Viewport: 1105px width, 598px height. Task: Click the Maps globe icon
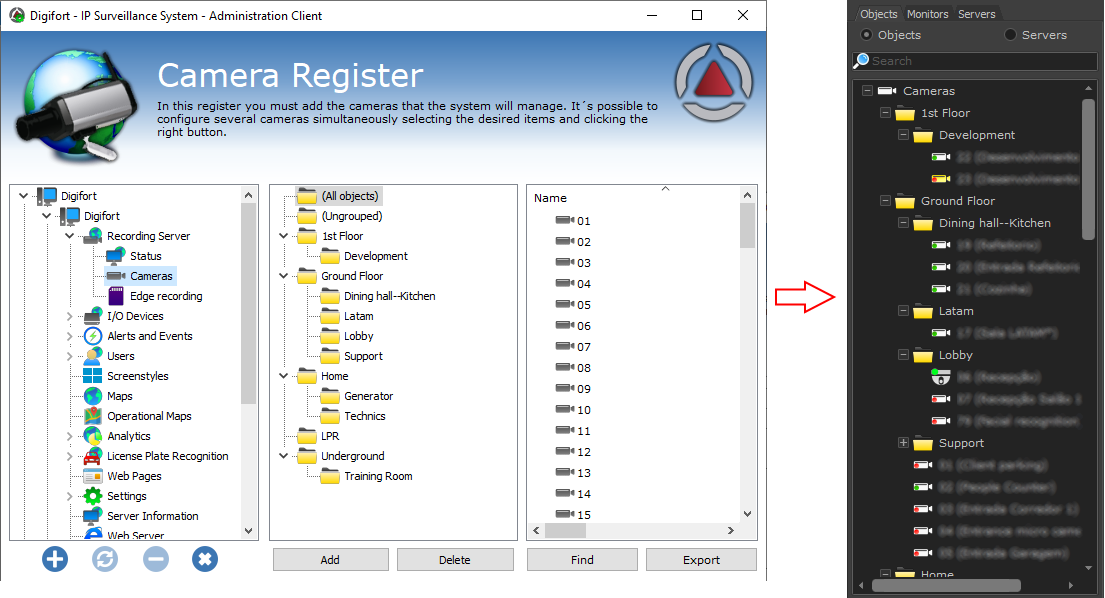[93, 396]
